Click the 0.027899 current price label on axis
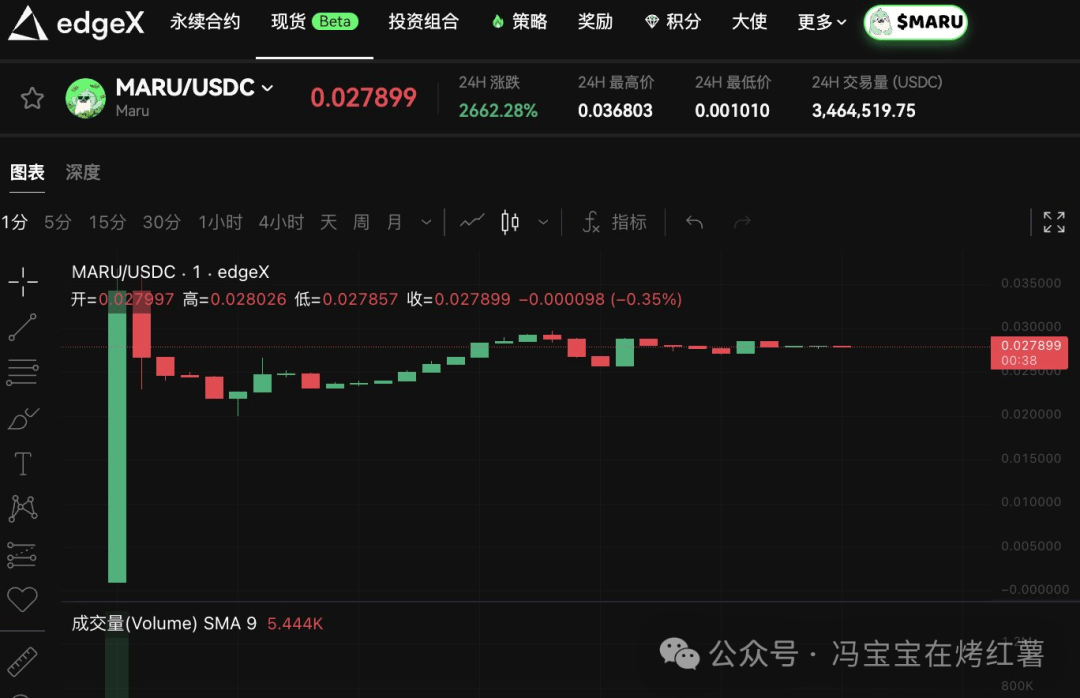Viewport: 1080px width, 698px height. [1028, 346]
